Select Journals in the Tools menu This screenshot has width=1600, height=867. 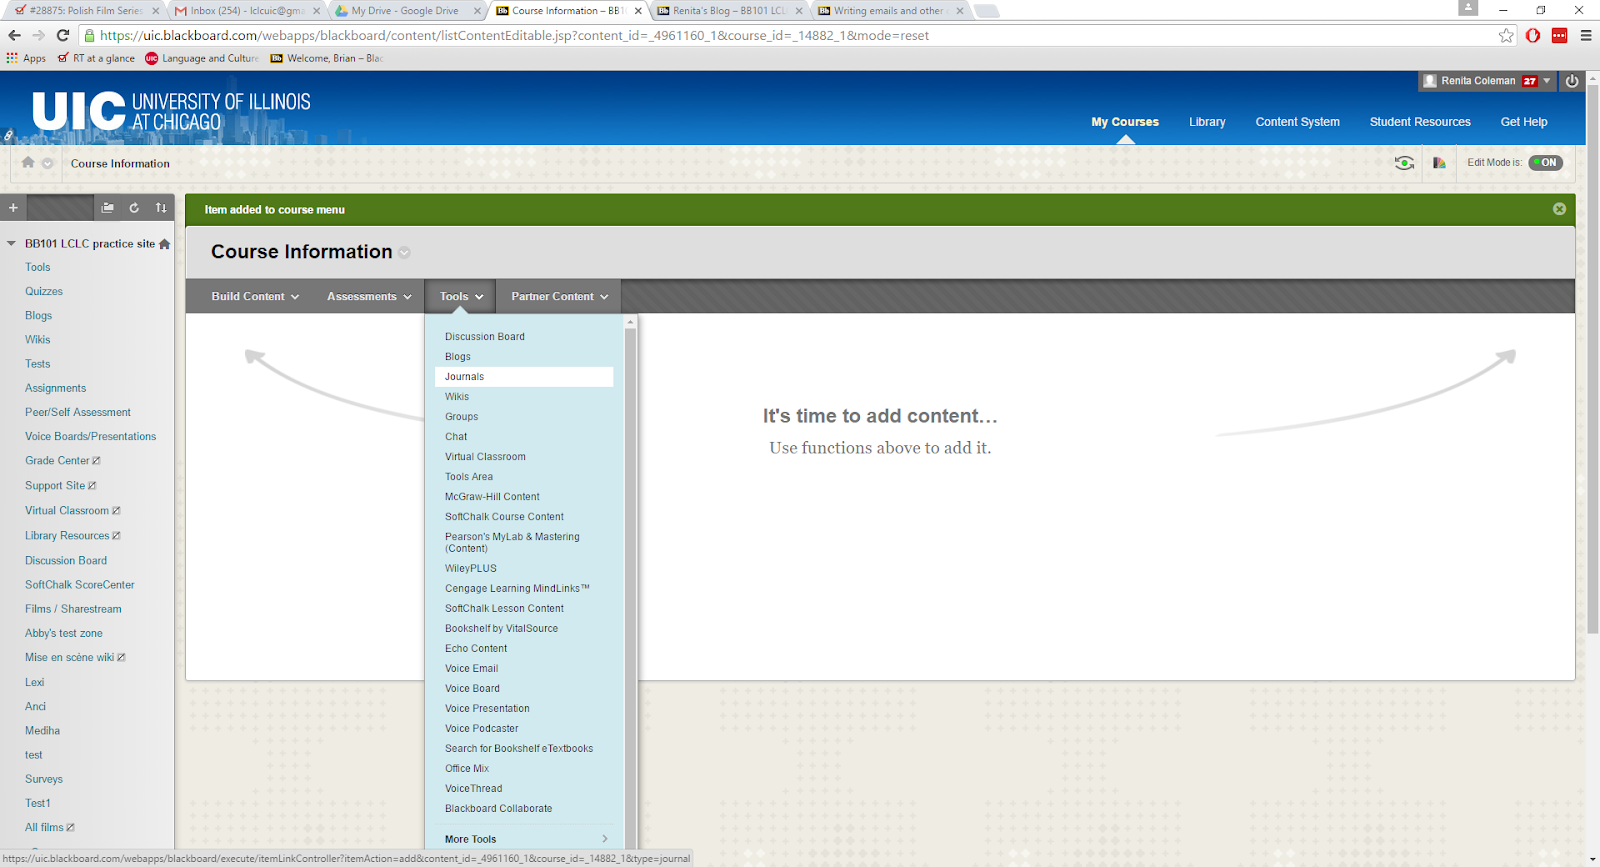tap(524, 377)
